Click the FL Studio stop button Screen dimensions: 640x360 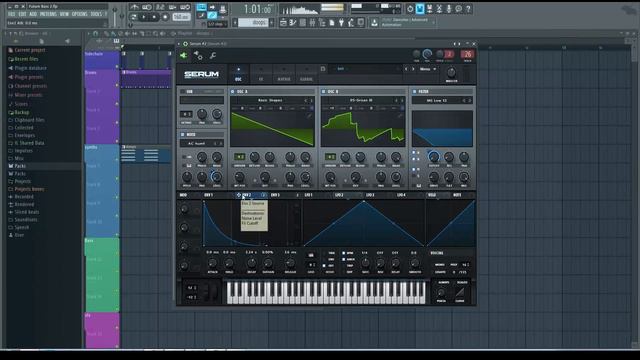click(x=154, y=17)
